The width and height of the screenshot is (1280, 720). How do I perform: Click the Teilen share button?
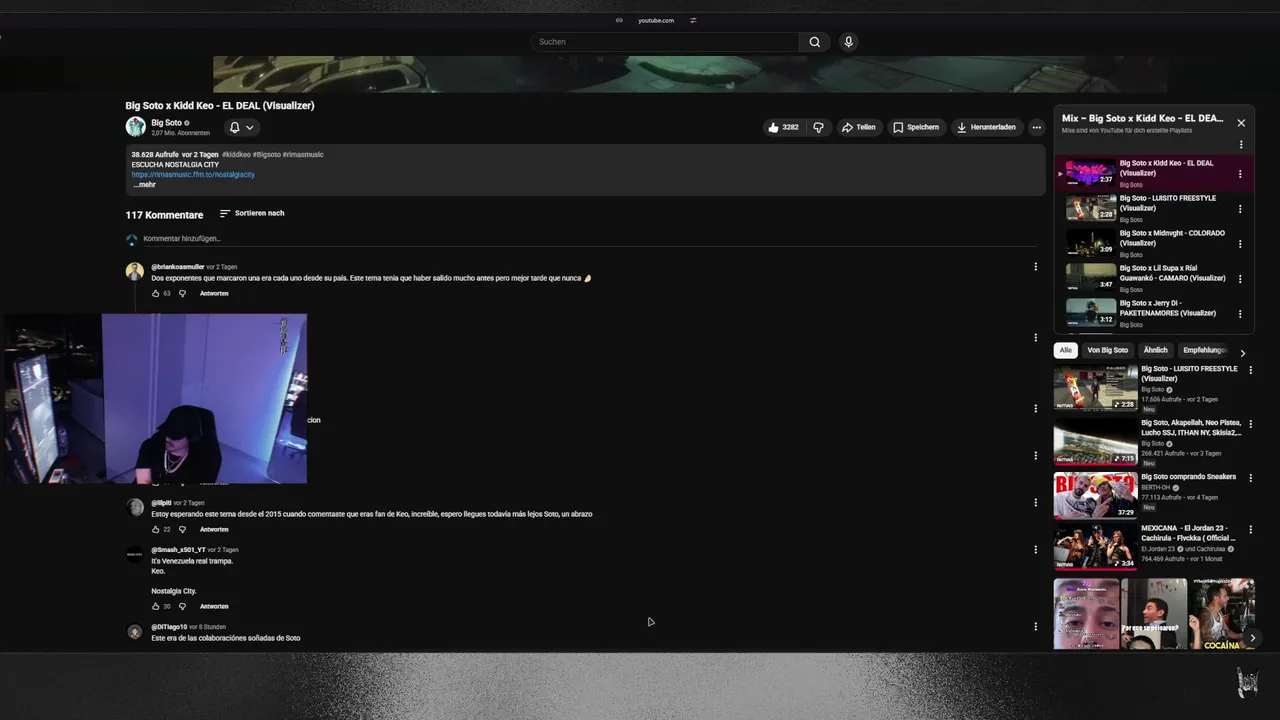coord(859,127)
